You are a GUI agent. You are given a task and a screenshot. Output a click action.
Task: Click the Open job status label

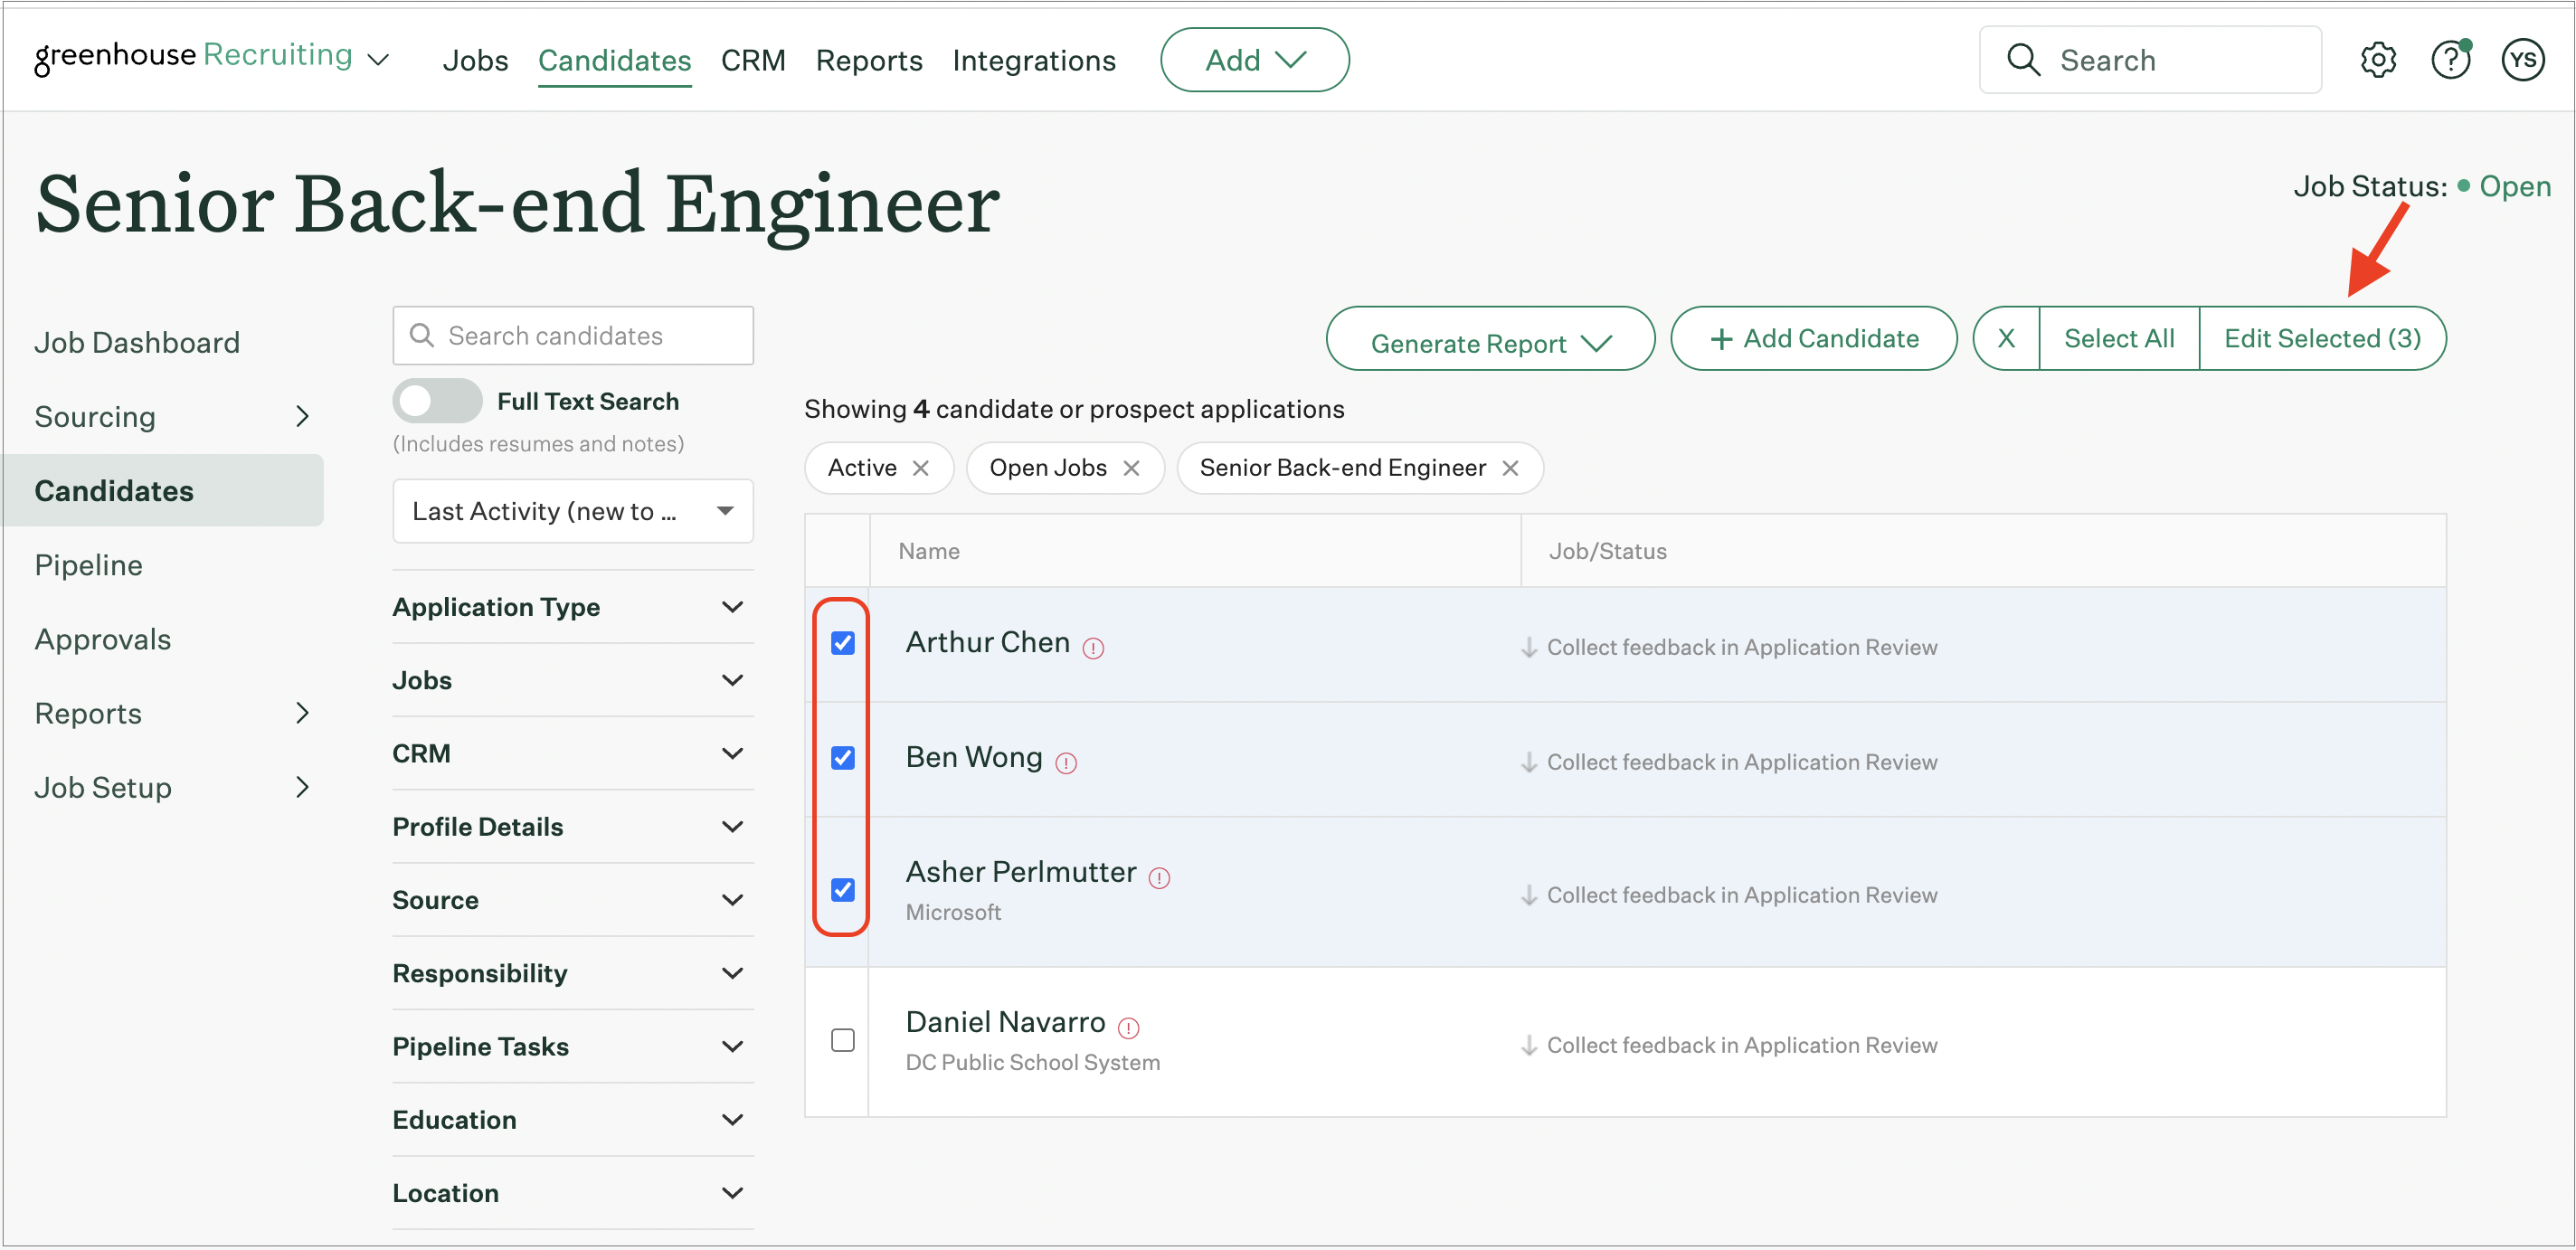coord(2514,186)
